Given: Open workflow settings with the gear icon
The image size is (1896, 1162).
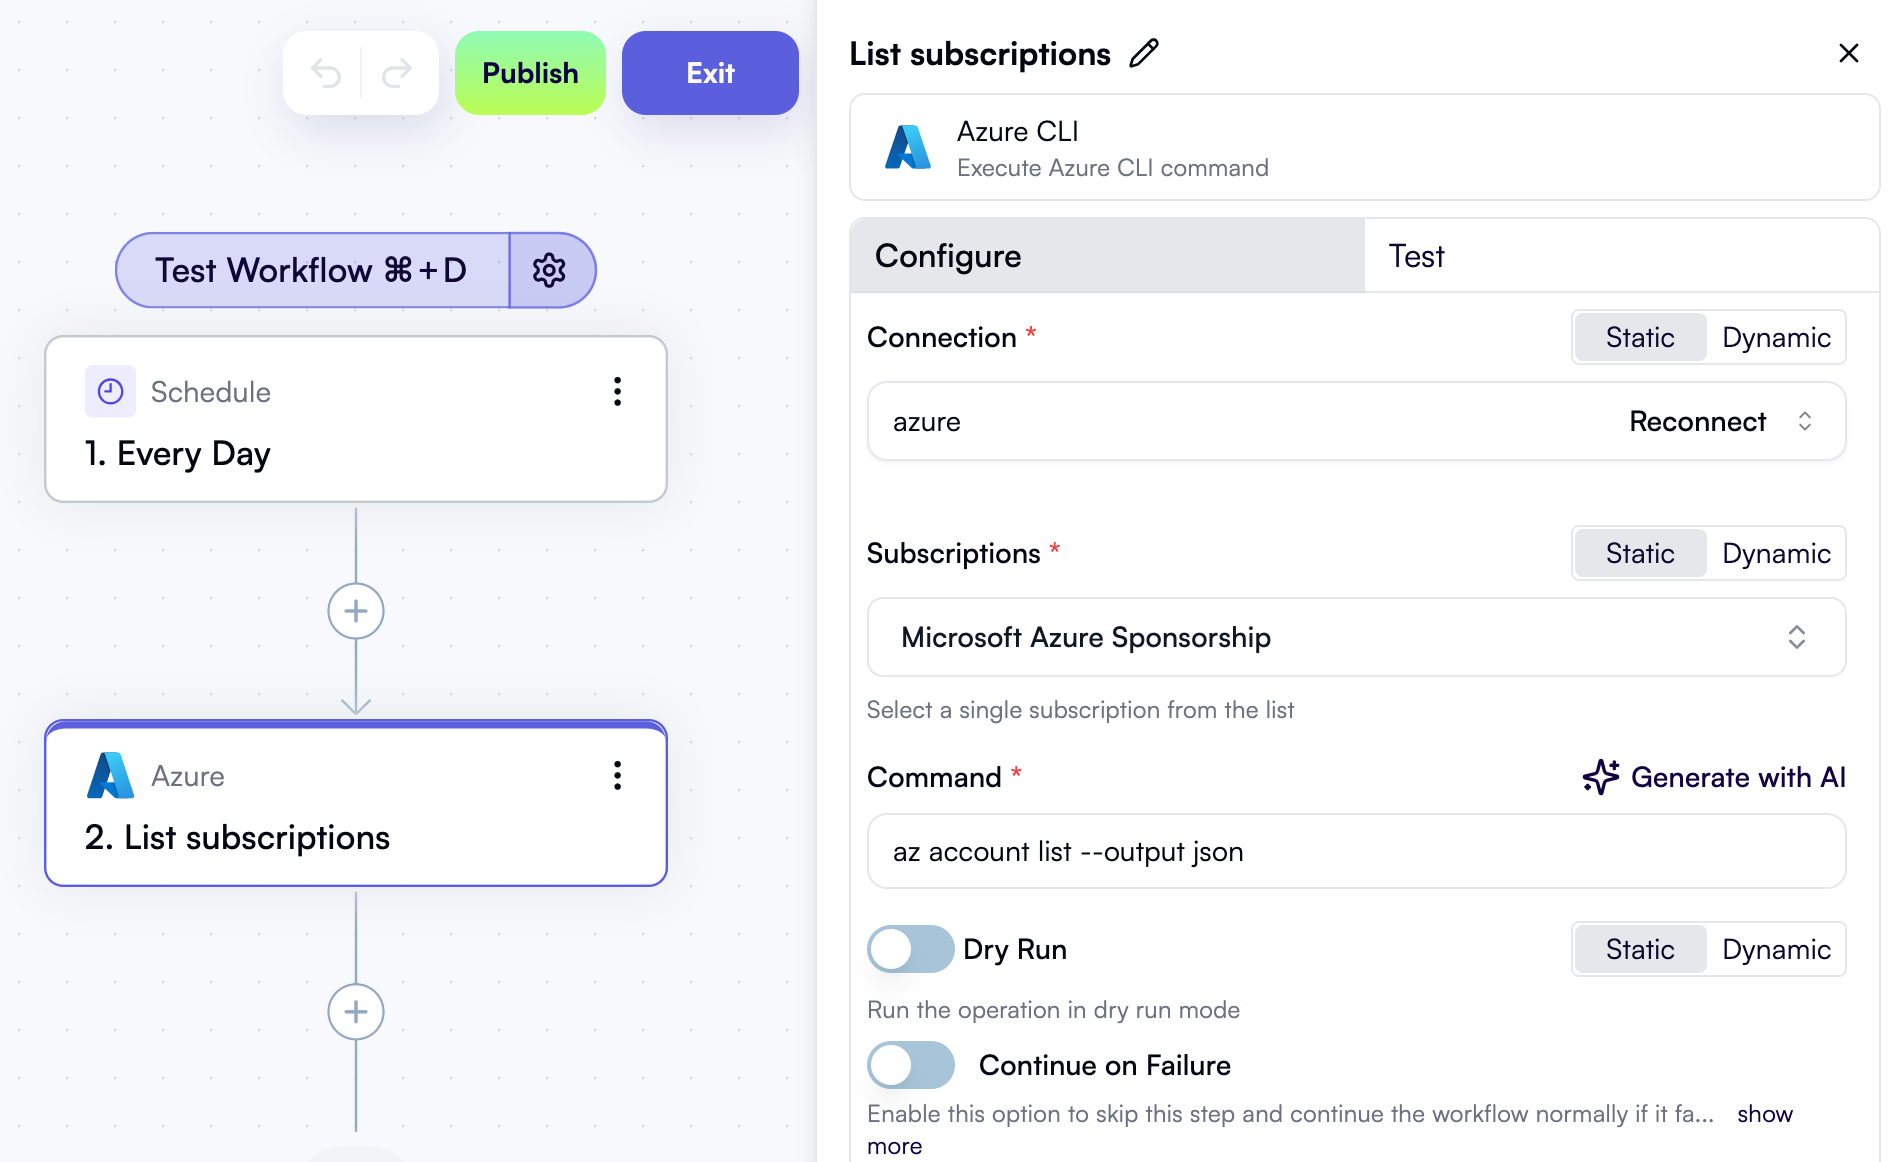Looking at the screenshot, I should 551,270.
